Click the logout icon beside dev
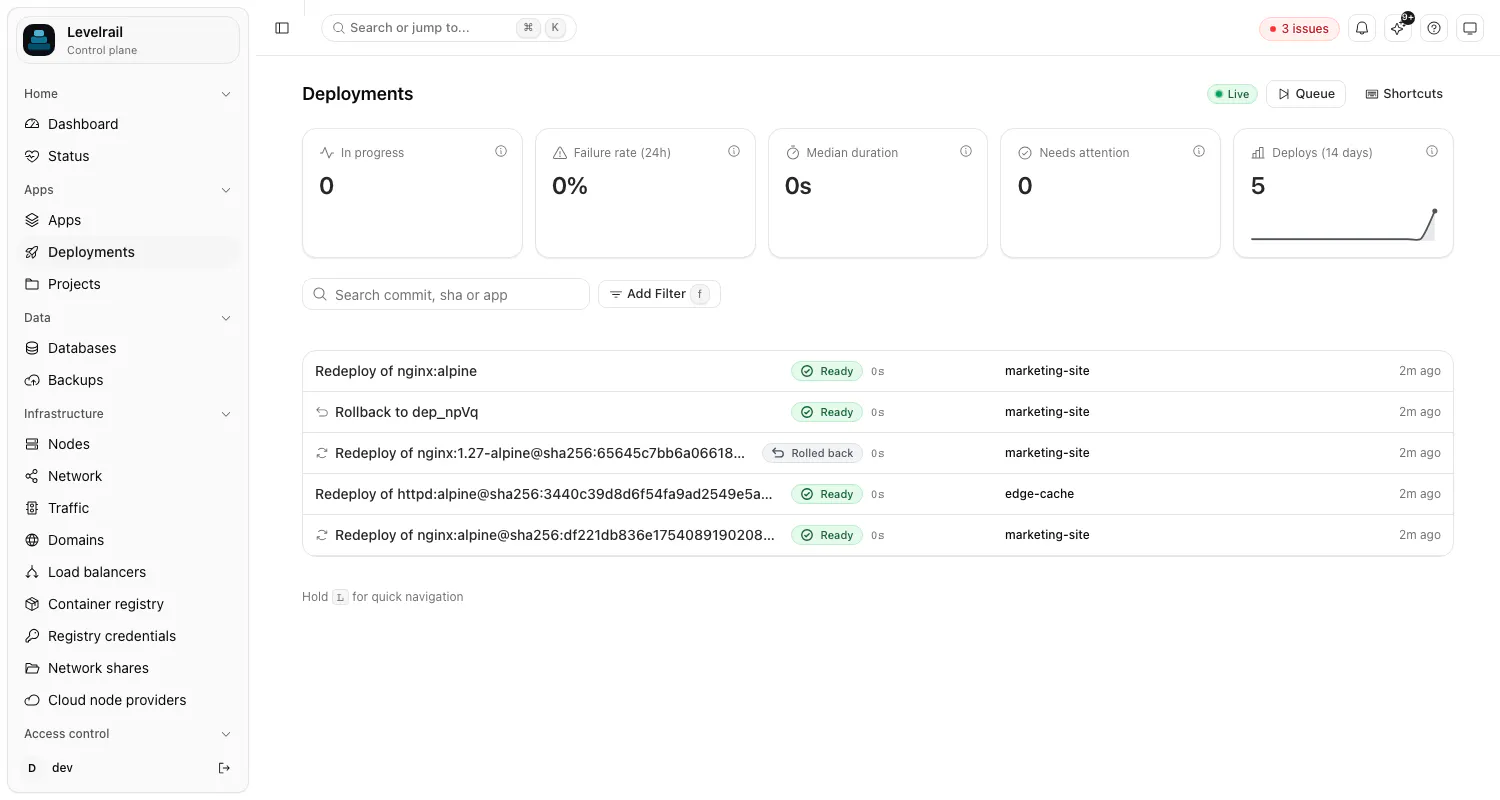The height and width of the screenshot is (800, 1500). click(224, 768)
